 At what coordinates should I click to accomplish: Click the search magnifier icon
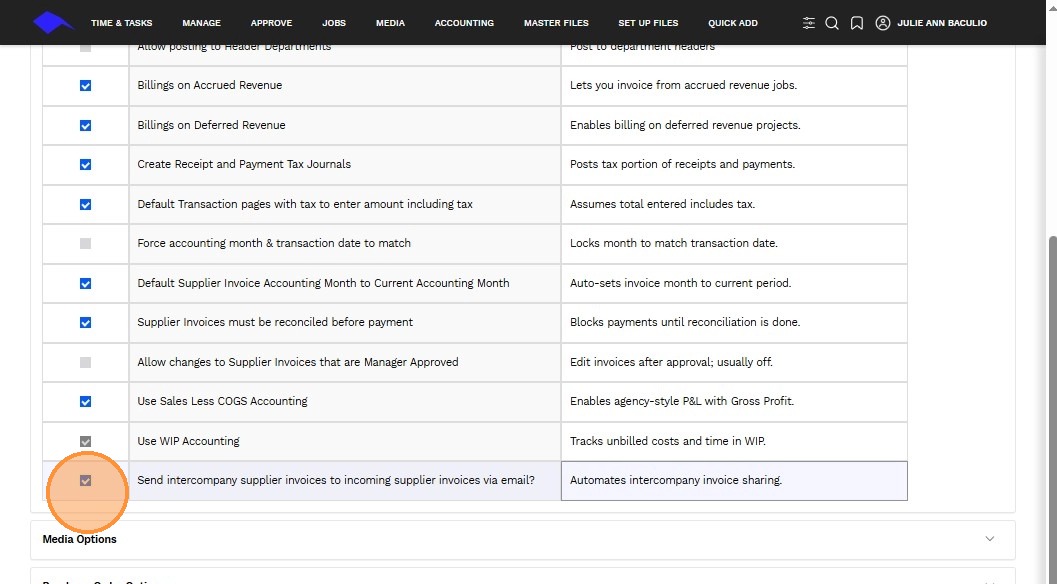click(832, 23)
